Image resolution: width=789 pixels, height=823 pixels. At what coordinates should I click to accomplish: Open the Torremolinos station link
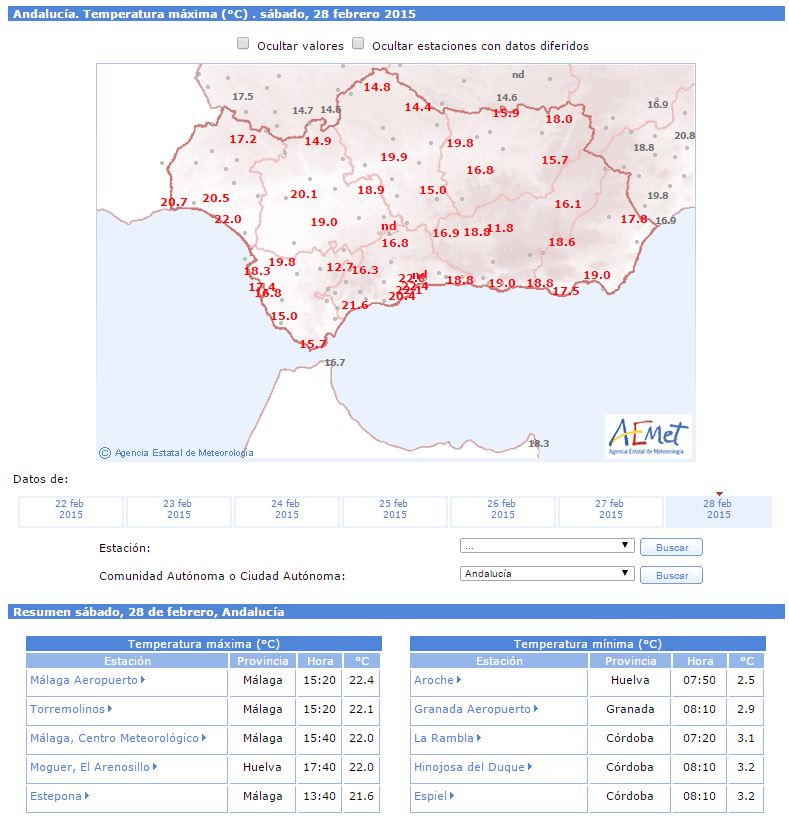(x=68, y=709)
